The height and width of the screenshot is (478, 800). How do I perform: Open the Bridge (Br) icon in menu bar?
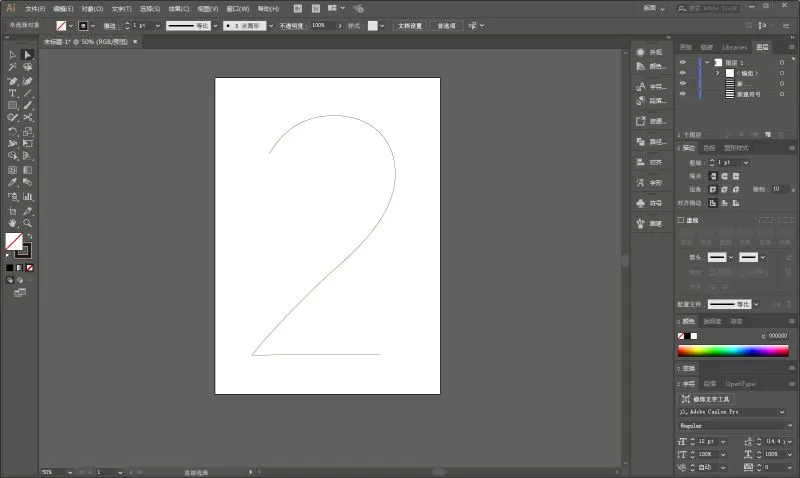pos(298,9)
